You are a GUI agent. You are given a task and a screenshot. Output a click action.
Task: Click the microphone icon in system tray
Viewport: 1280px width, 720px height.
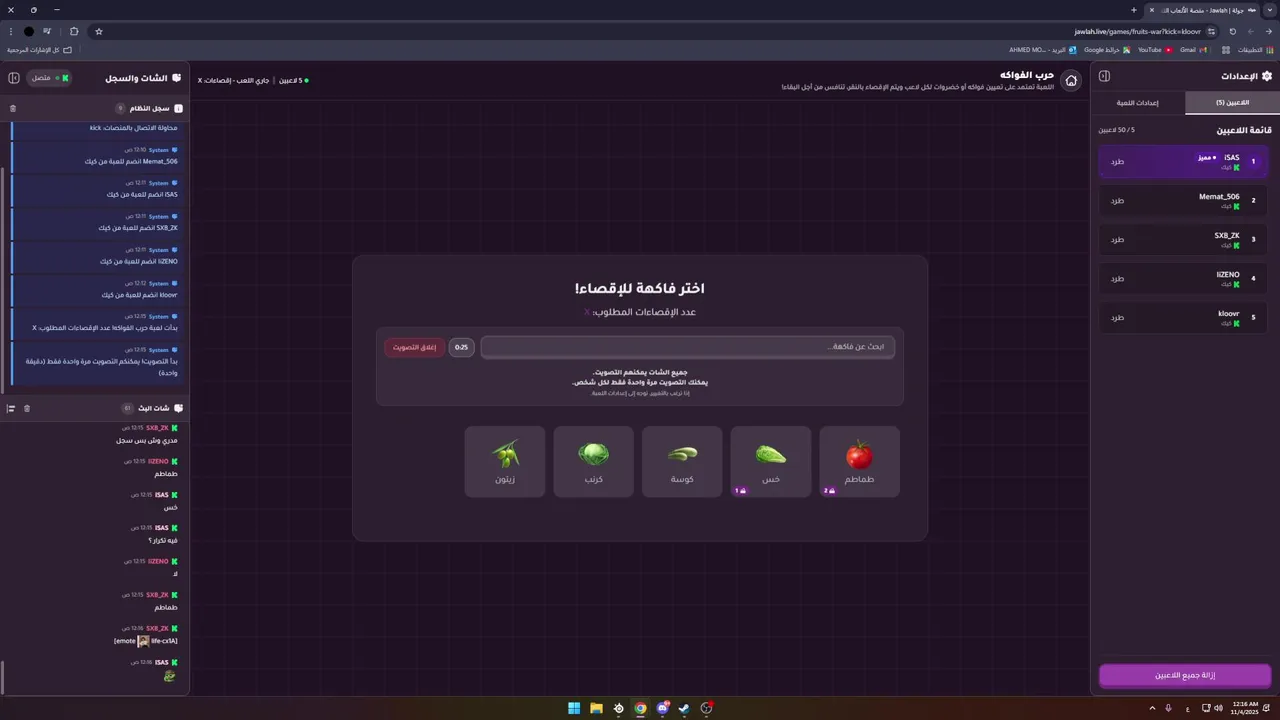tap(1169, 708)
